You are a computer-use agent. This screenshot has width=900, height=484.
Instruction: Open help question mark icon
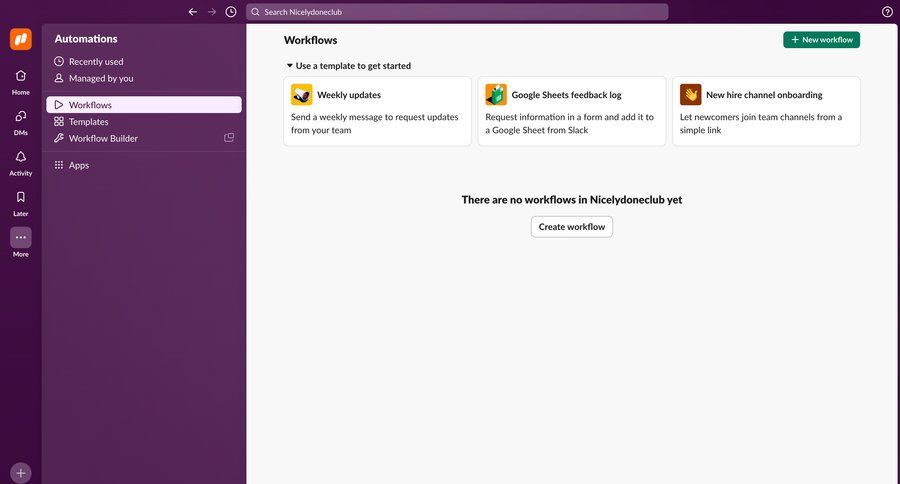(887, 11)
